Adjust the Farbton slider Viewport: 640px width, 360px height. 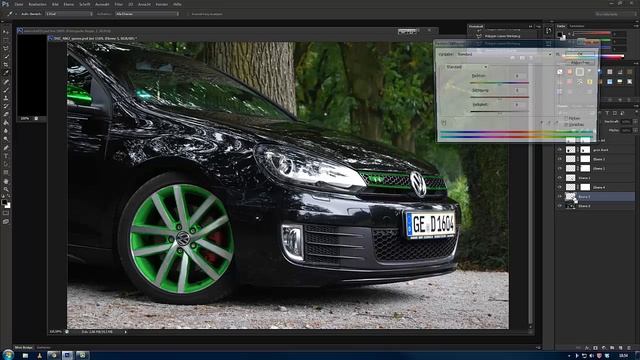(499, 83)
